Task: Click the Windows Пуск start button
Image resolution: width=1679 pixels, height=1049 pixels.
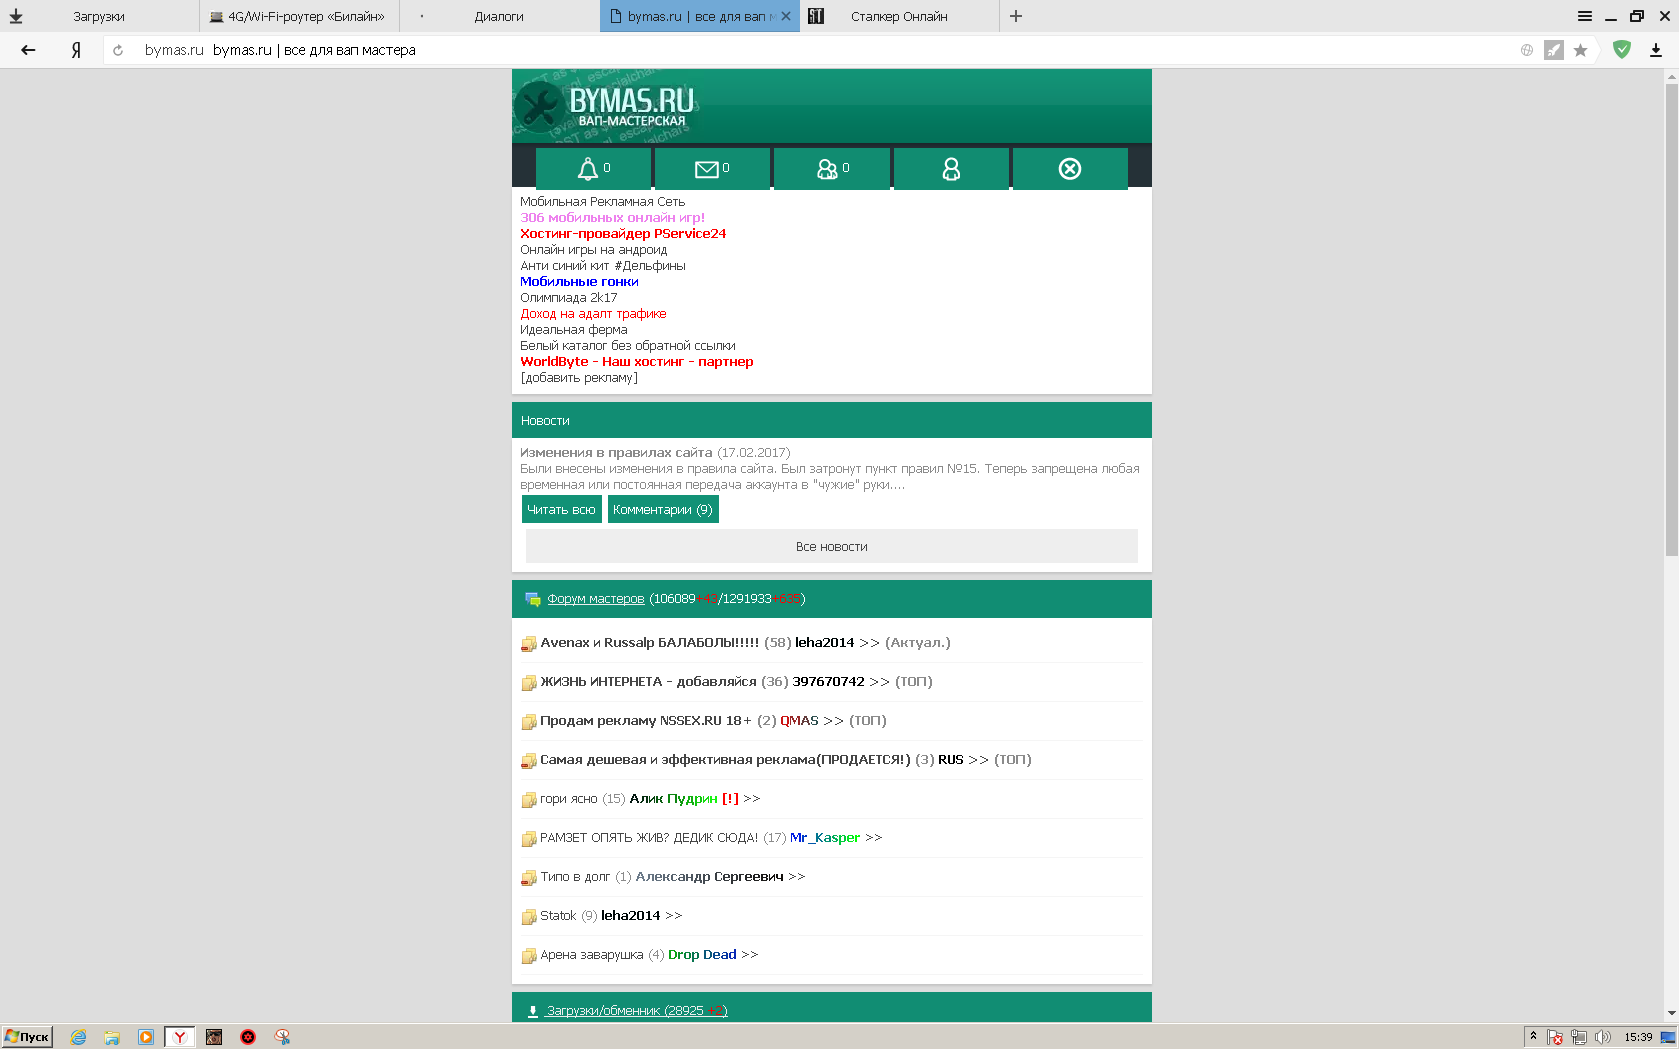Action: tap(27, 1037)
